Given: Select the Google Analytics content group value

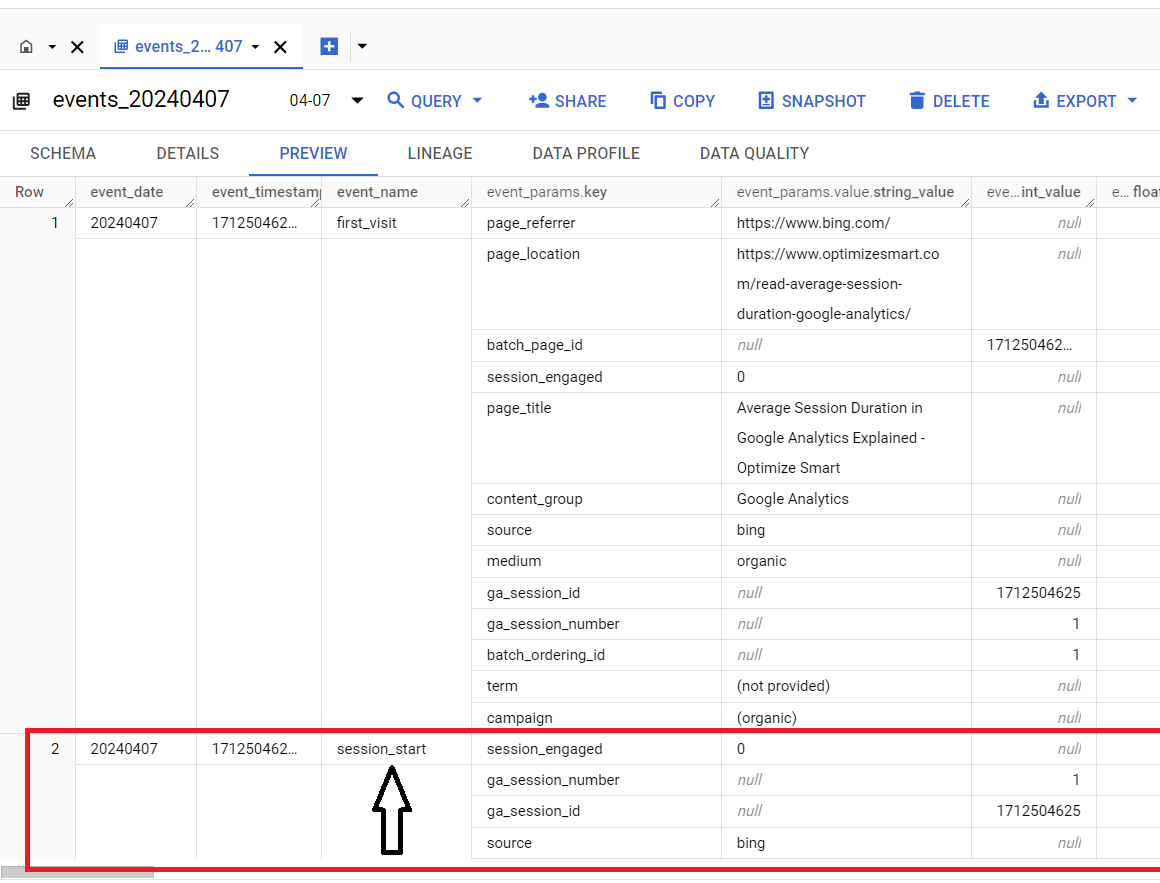Looking at the screenshot, I should click(x=792, y=499).
